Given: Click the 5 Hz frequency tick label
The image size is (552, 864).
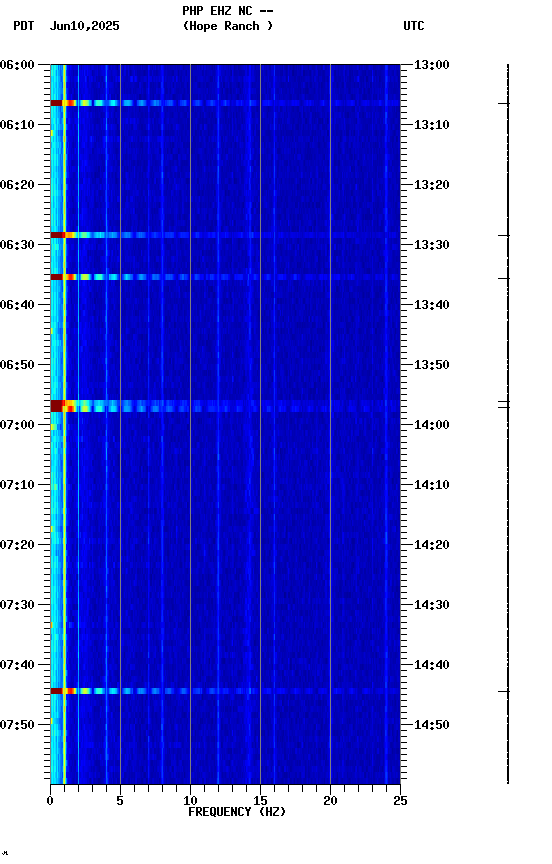Looking at the screenshot, I should [x=120, y=801].
